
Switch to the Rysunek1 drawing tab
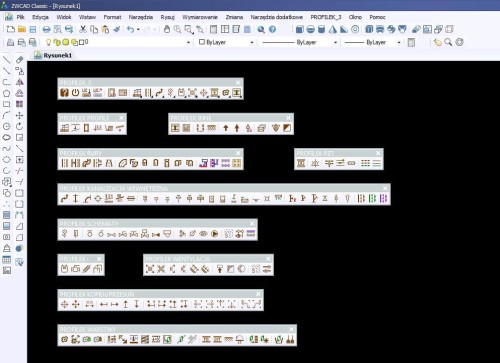[54, 55]
